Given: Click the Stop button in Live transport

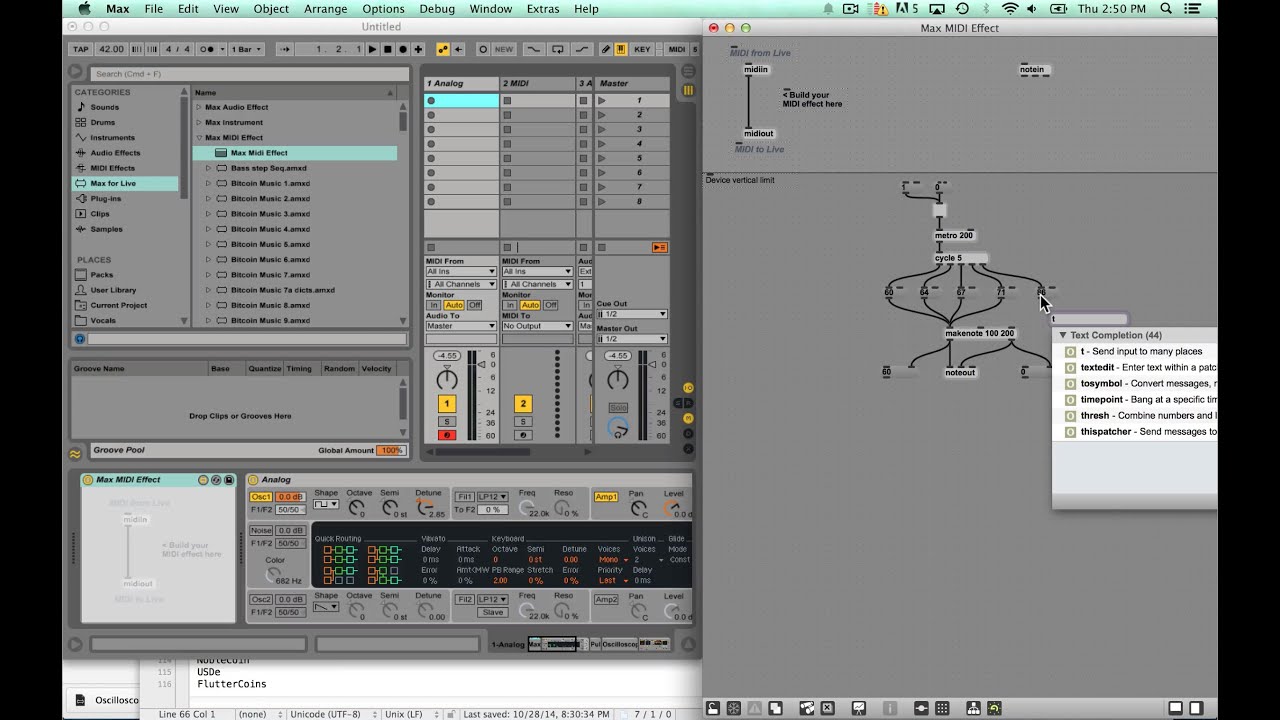Looking at the screenshot, I should pyautogui.click(x=388, y=49).
